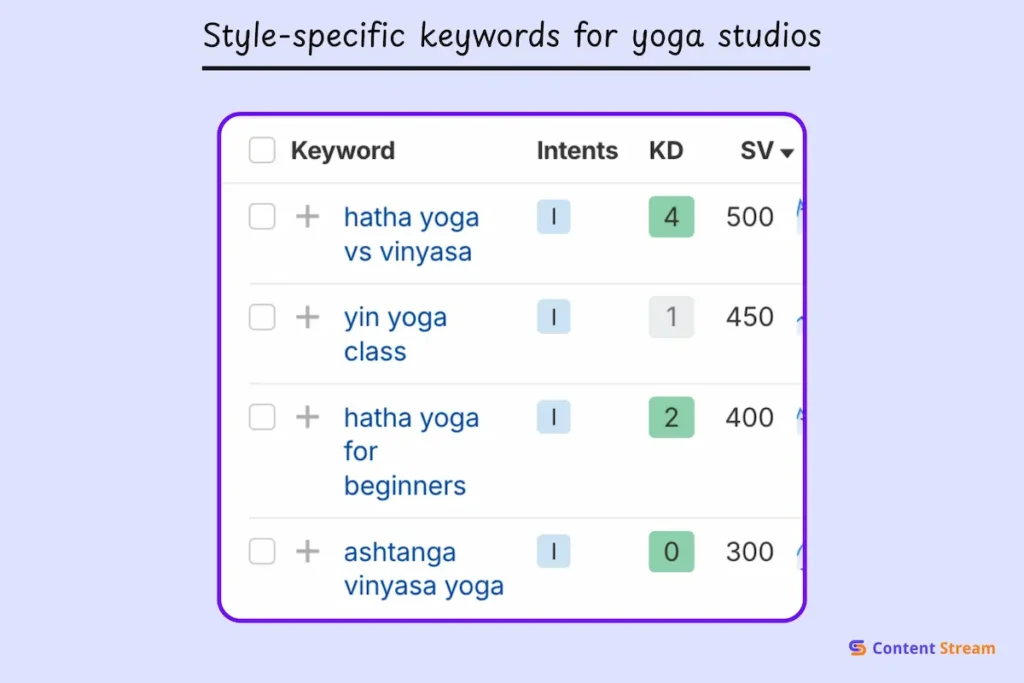
Task: Click the intent badge on the "yin yoga class" row
Action: pyautogui.click(x=553, y=317)
